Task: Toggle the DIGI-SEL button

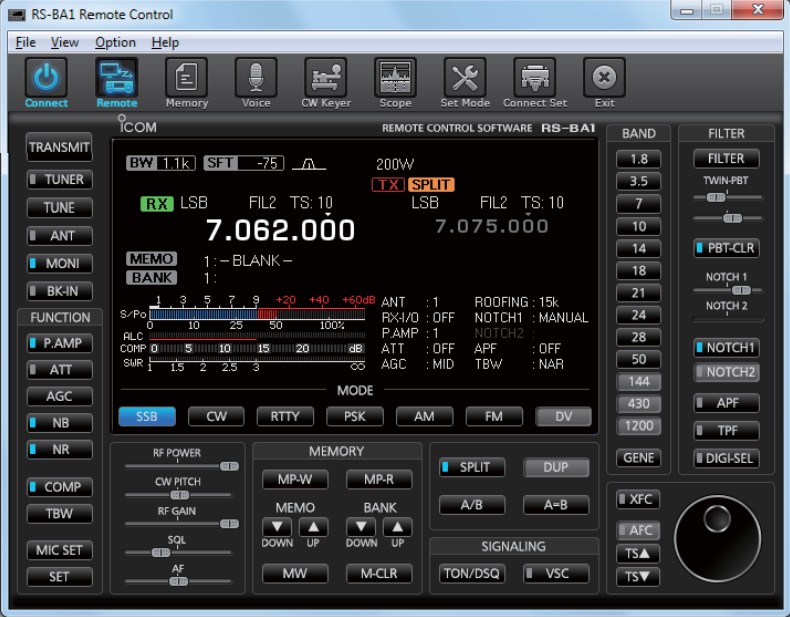Action: point(726,458)
